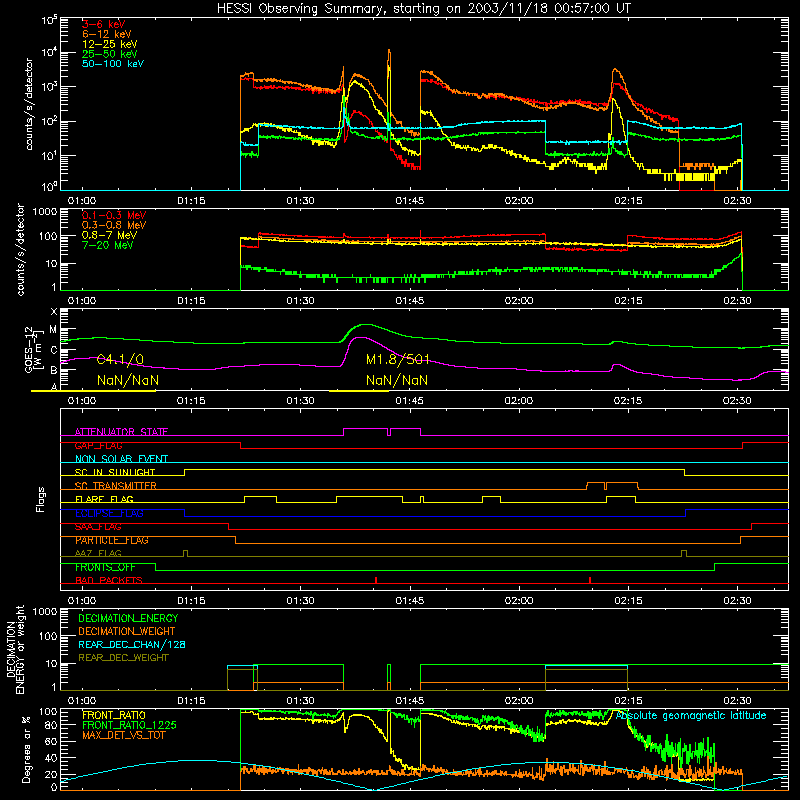Click second BAD_PACKETS red tick near 02:10

click(x=590, y=580)
